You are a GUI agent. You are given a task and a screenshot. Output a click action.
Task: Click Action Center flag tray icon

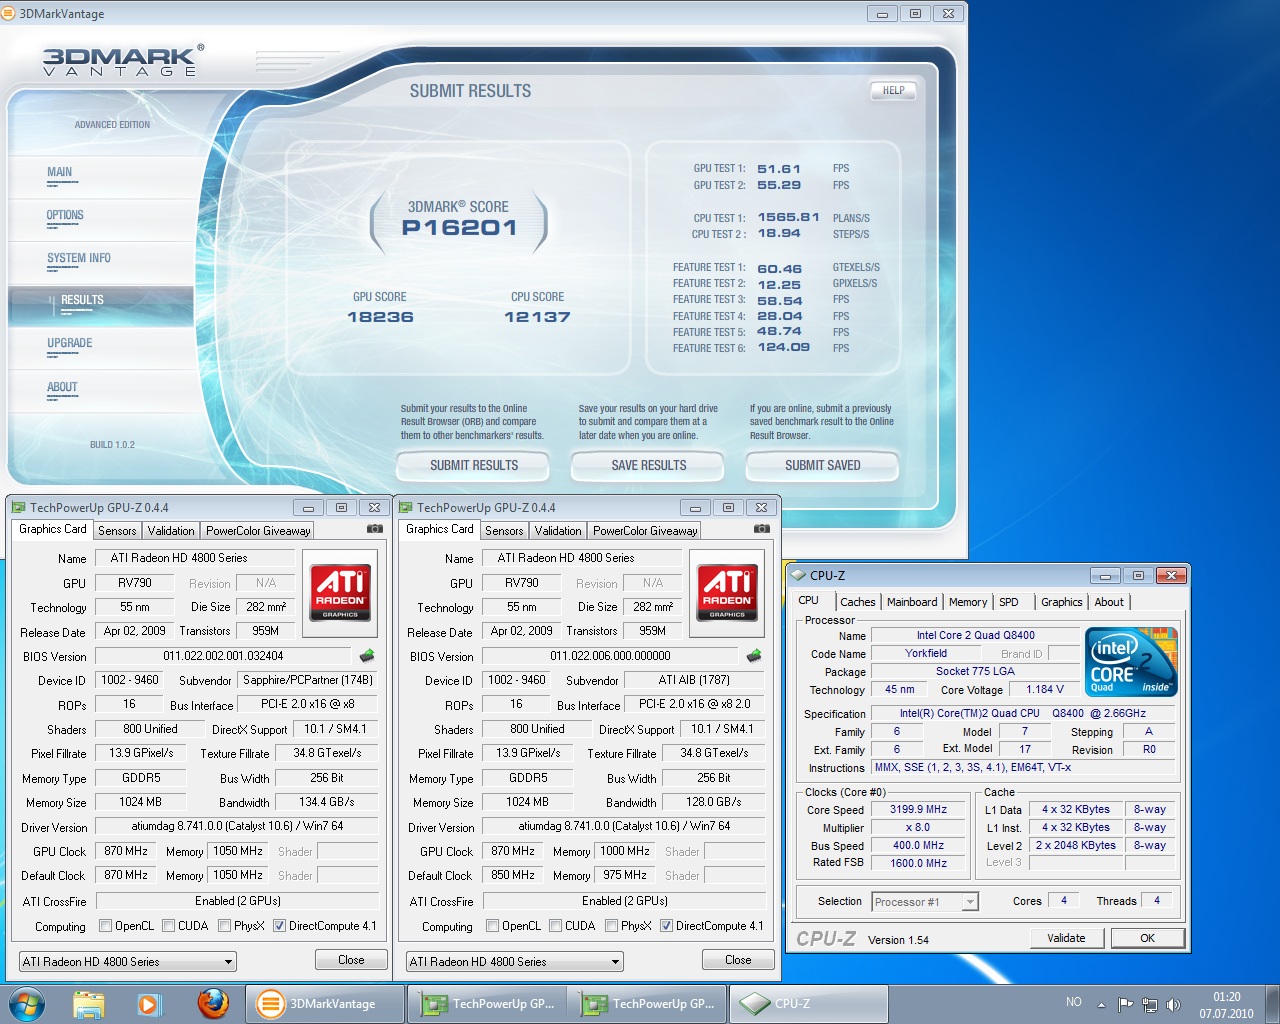tap(1126, 1004)
